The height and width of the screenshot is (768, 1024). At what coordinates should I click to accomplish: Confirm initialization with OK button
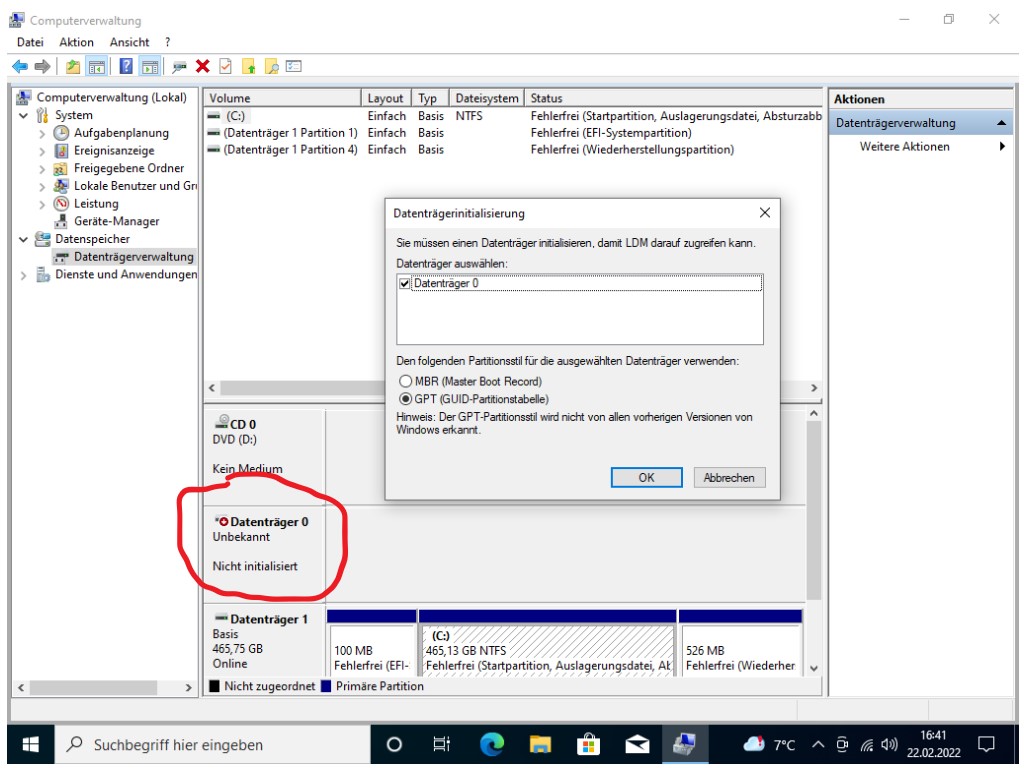[x=647, y=477]
